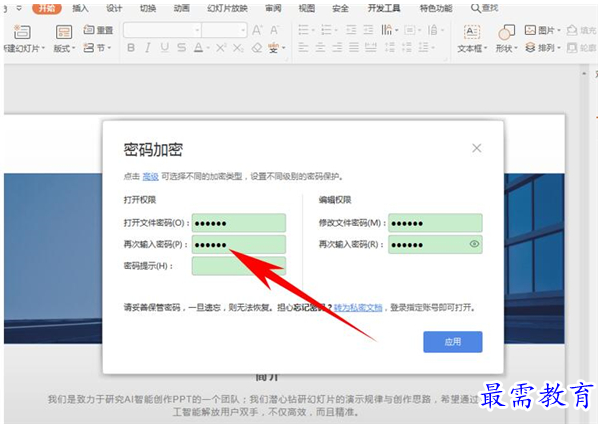The image size is (602, 427).
Task: Close the 密码加密 dialog with X
Action: (x=476, y=148)
